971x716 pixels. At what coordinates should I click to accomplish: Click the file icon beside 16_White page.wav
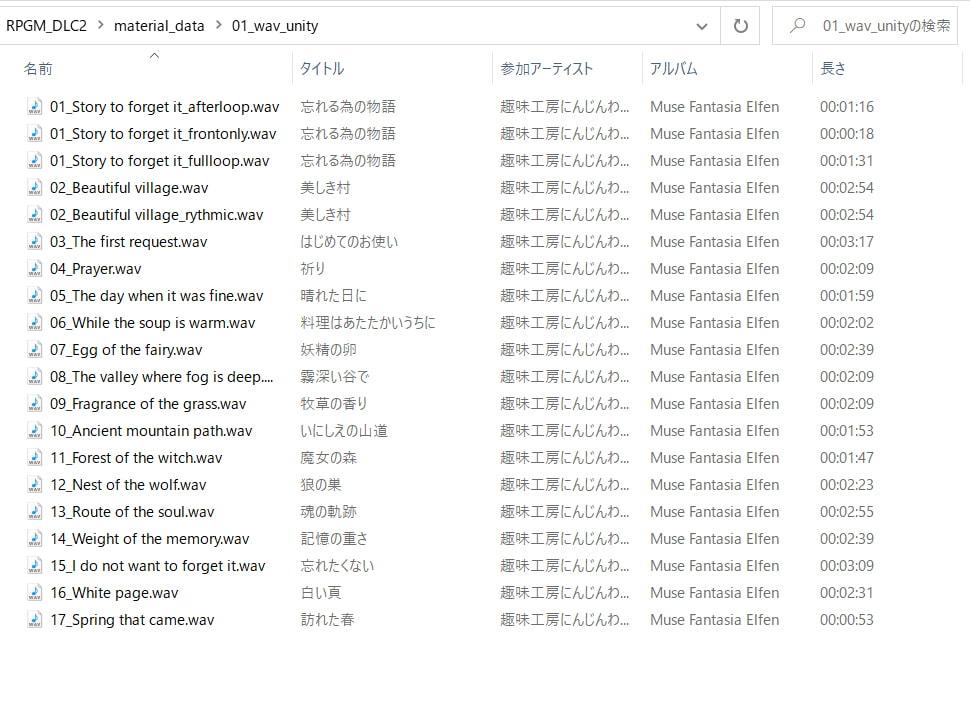coord(34,593)
